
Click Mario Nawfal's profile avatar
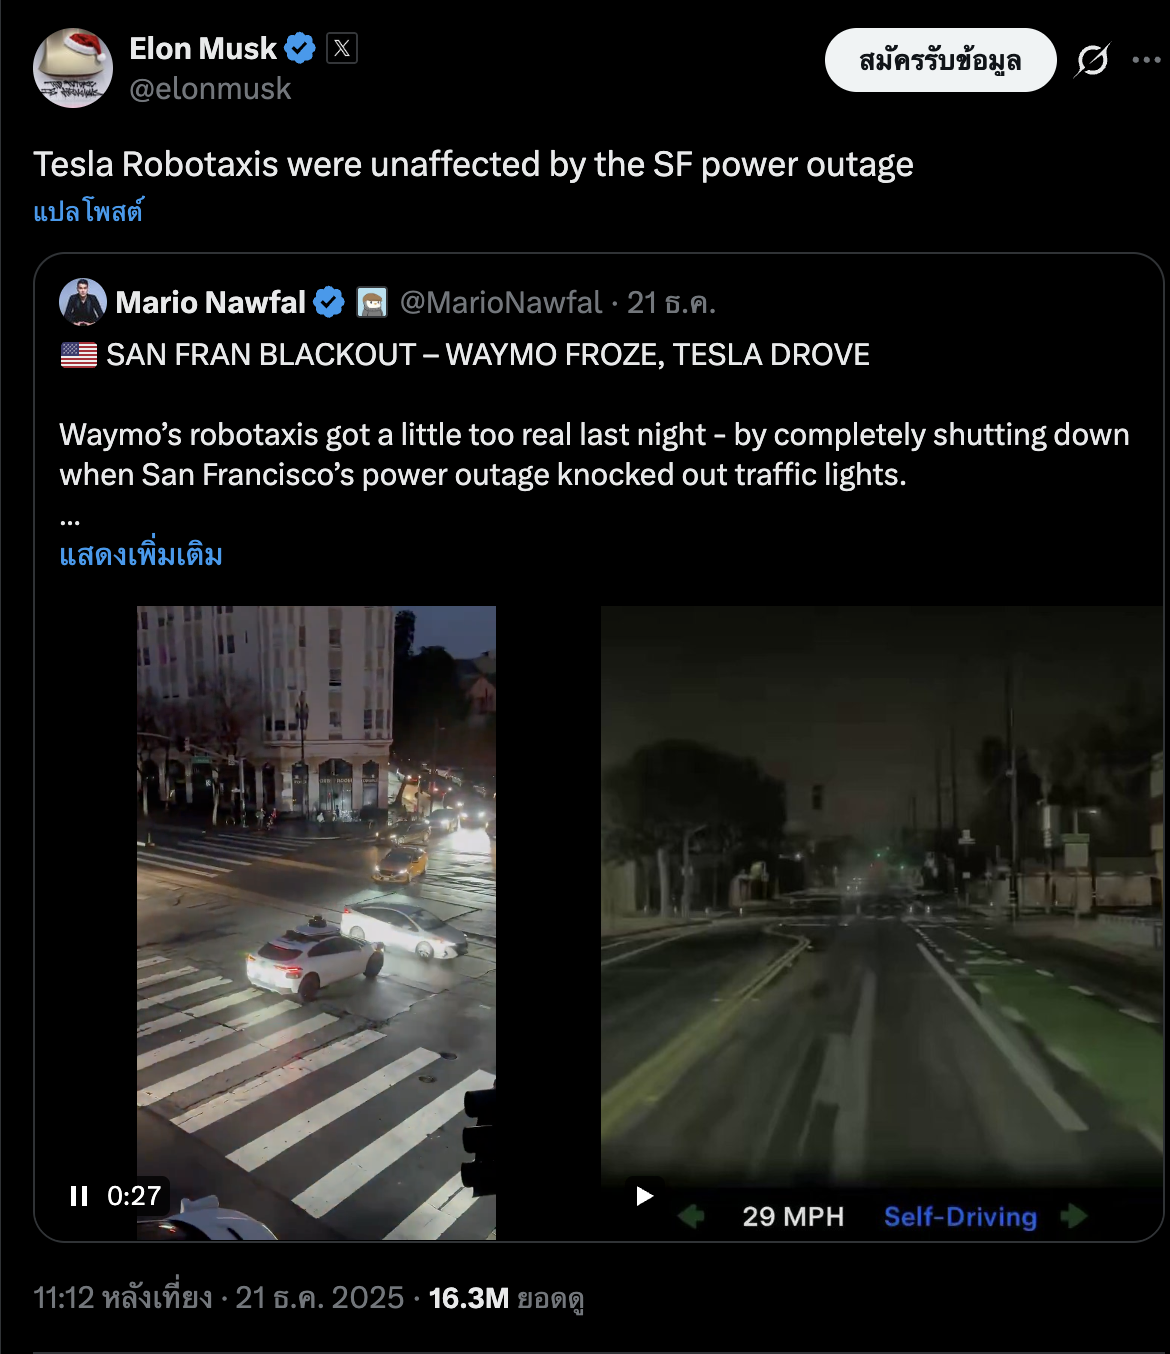(x=83, y=302)
